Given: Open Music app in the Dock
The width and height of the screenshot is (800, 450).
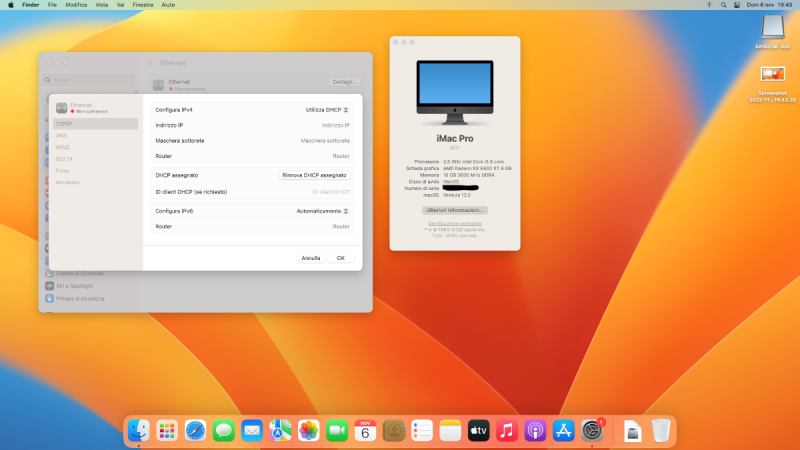Looking at the screenshot, I should coord(507,431).
